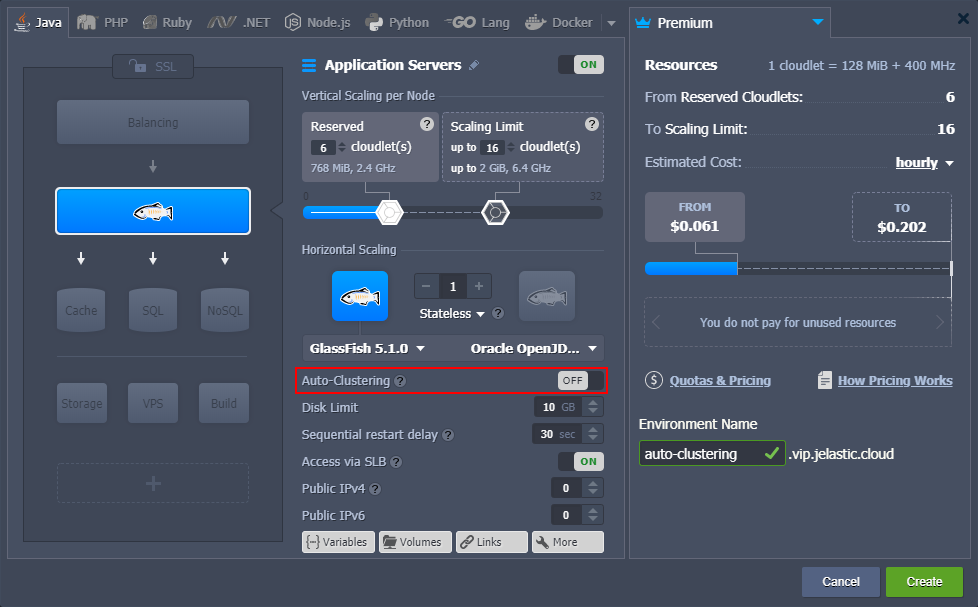
Task: Open help for Stateless scaling mode
Action: click(x=498, y=313)
